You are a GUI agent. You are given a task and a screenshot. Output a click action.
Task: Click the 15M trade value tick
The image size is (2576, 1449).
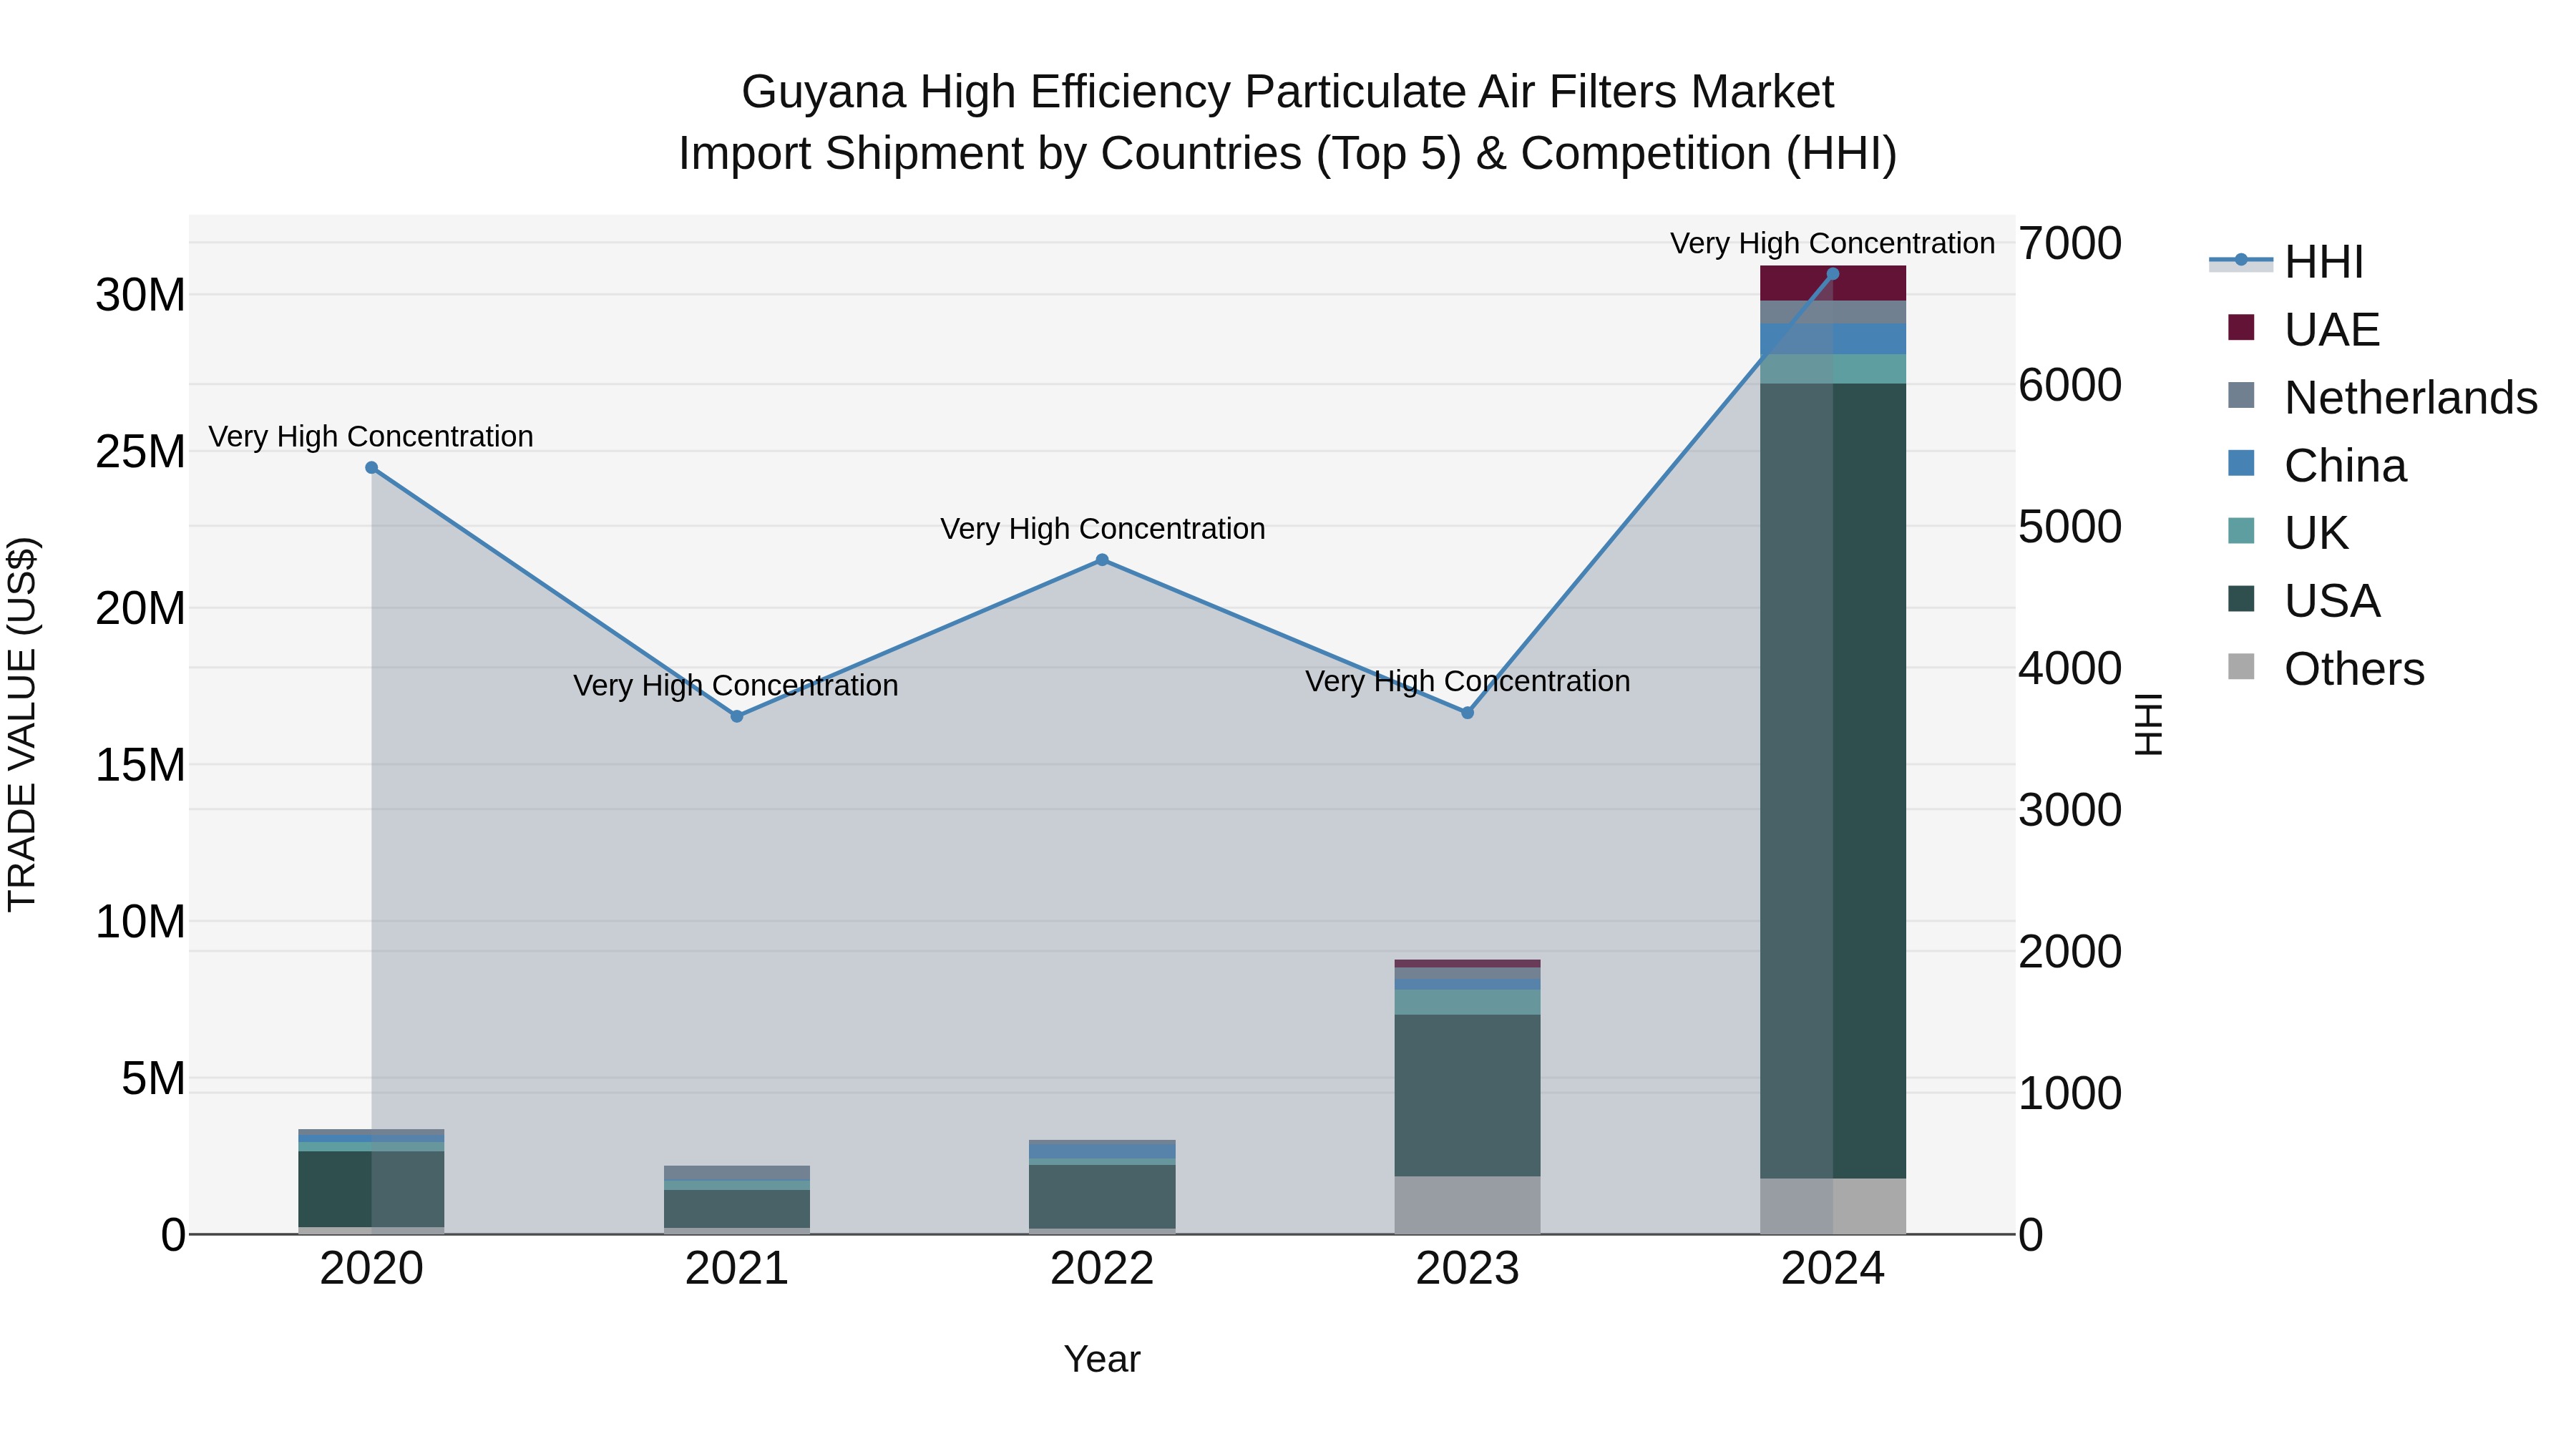coord(141,765)
